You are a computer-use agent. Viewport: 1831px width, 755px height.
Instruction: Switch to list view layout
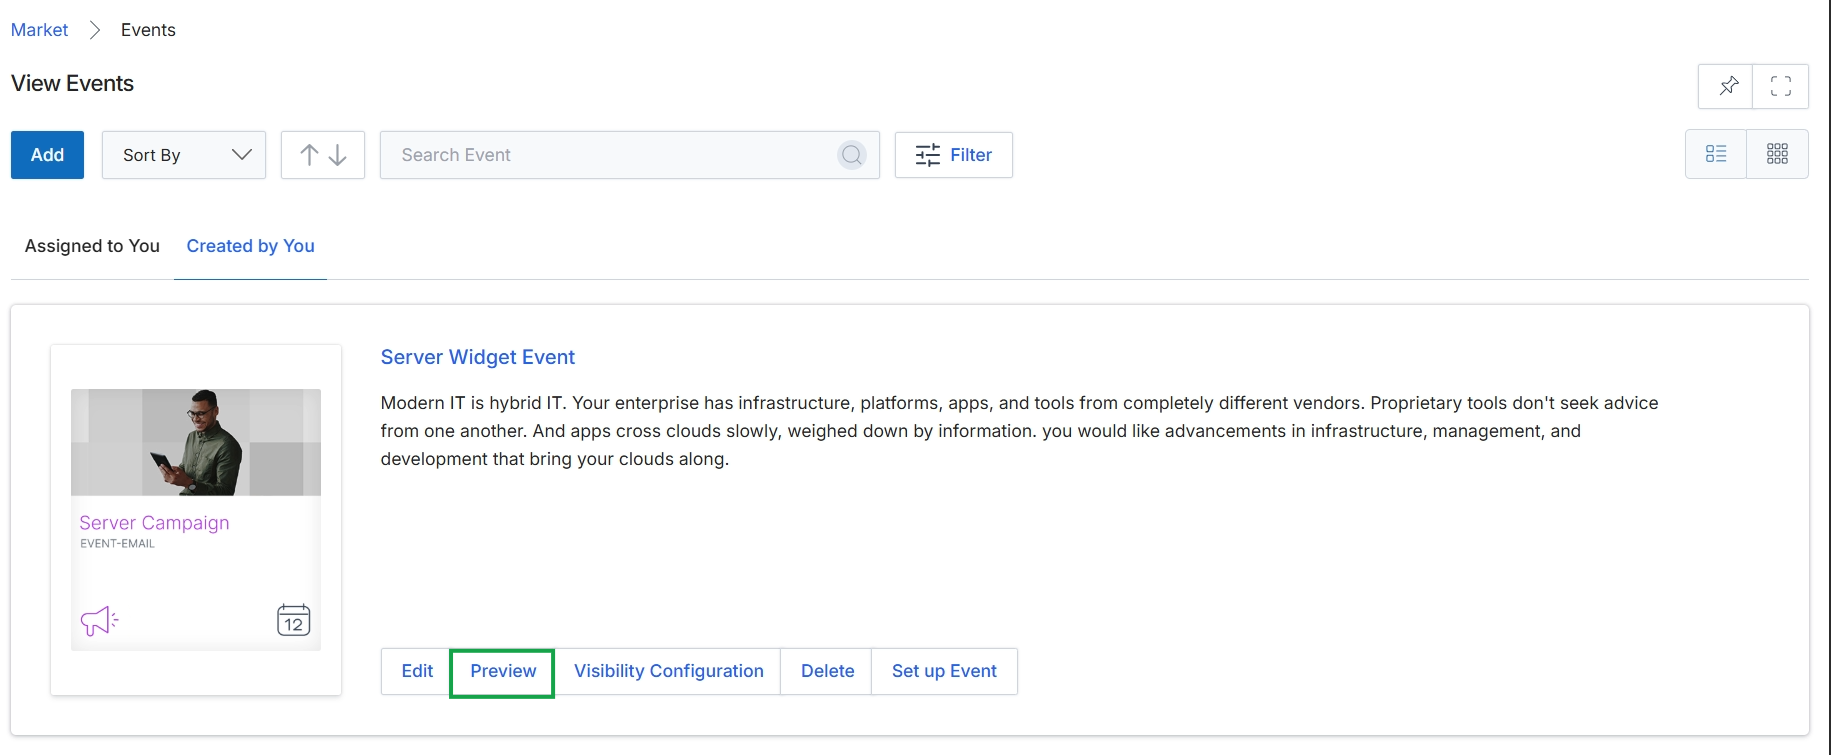1716,154
